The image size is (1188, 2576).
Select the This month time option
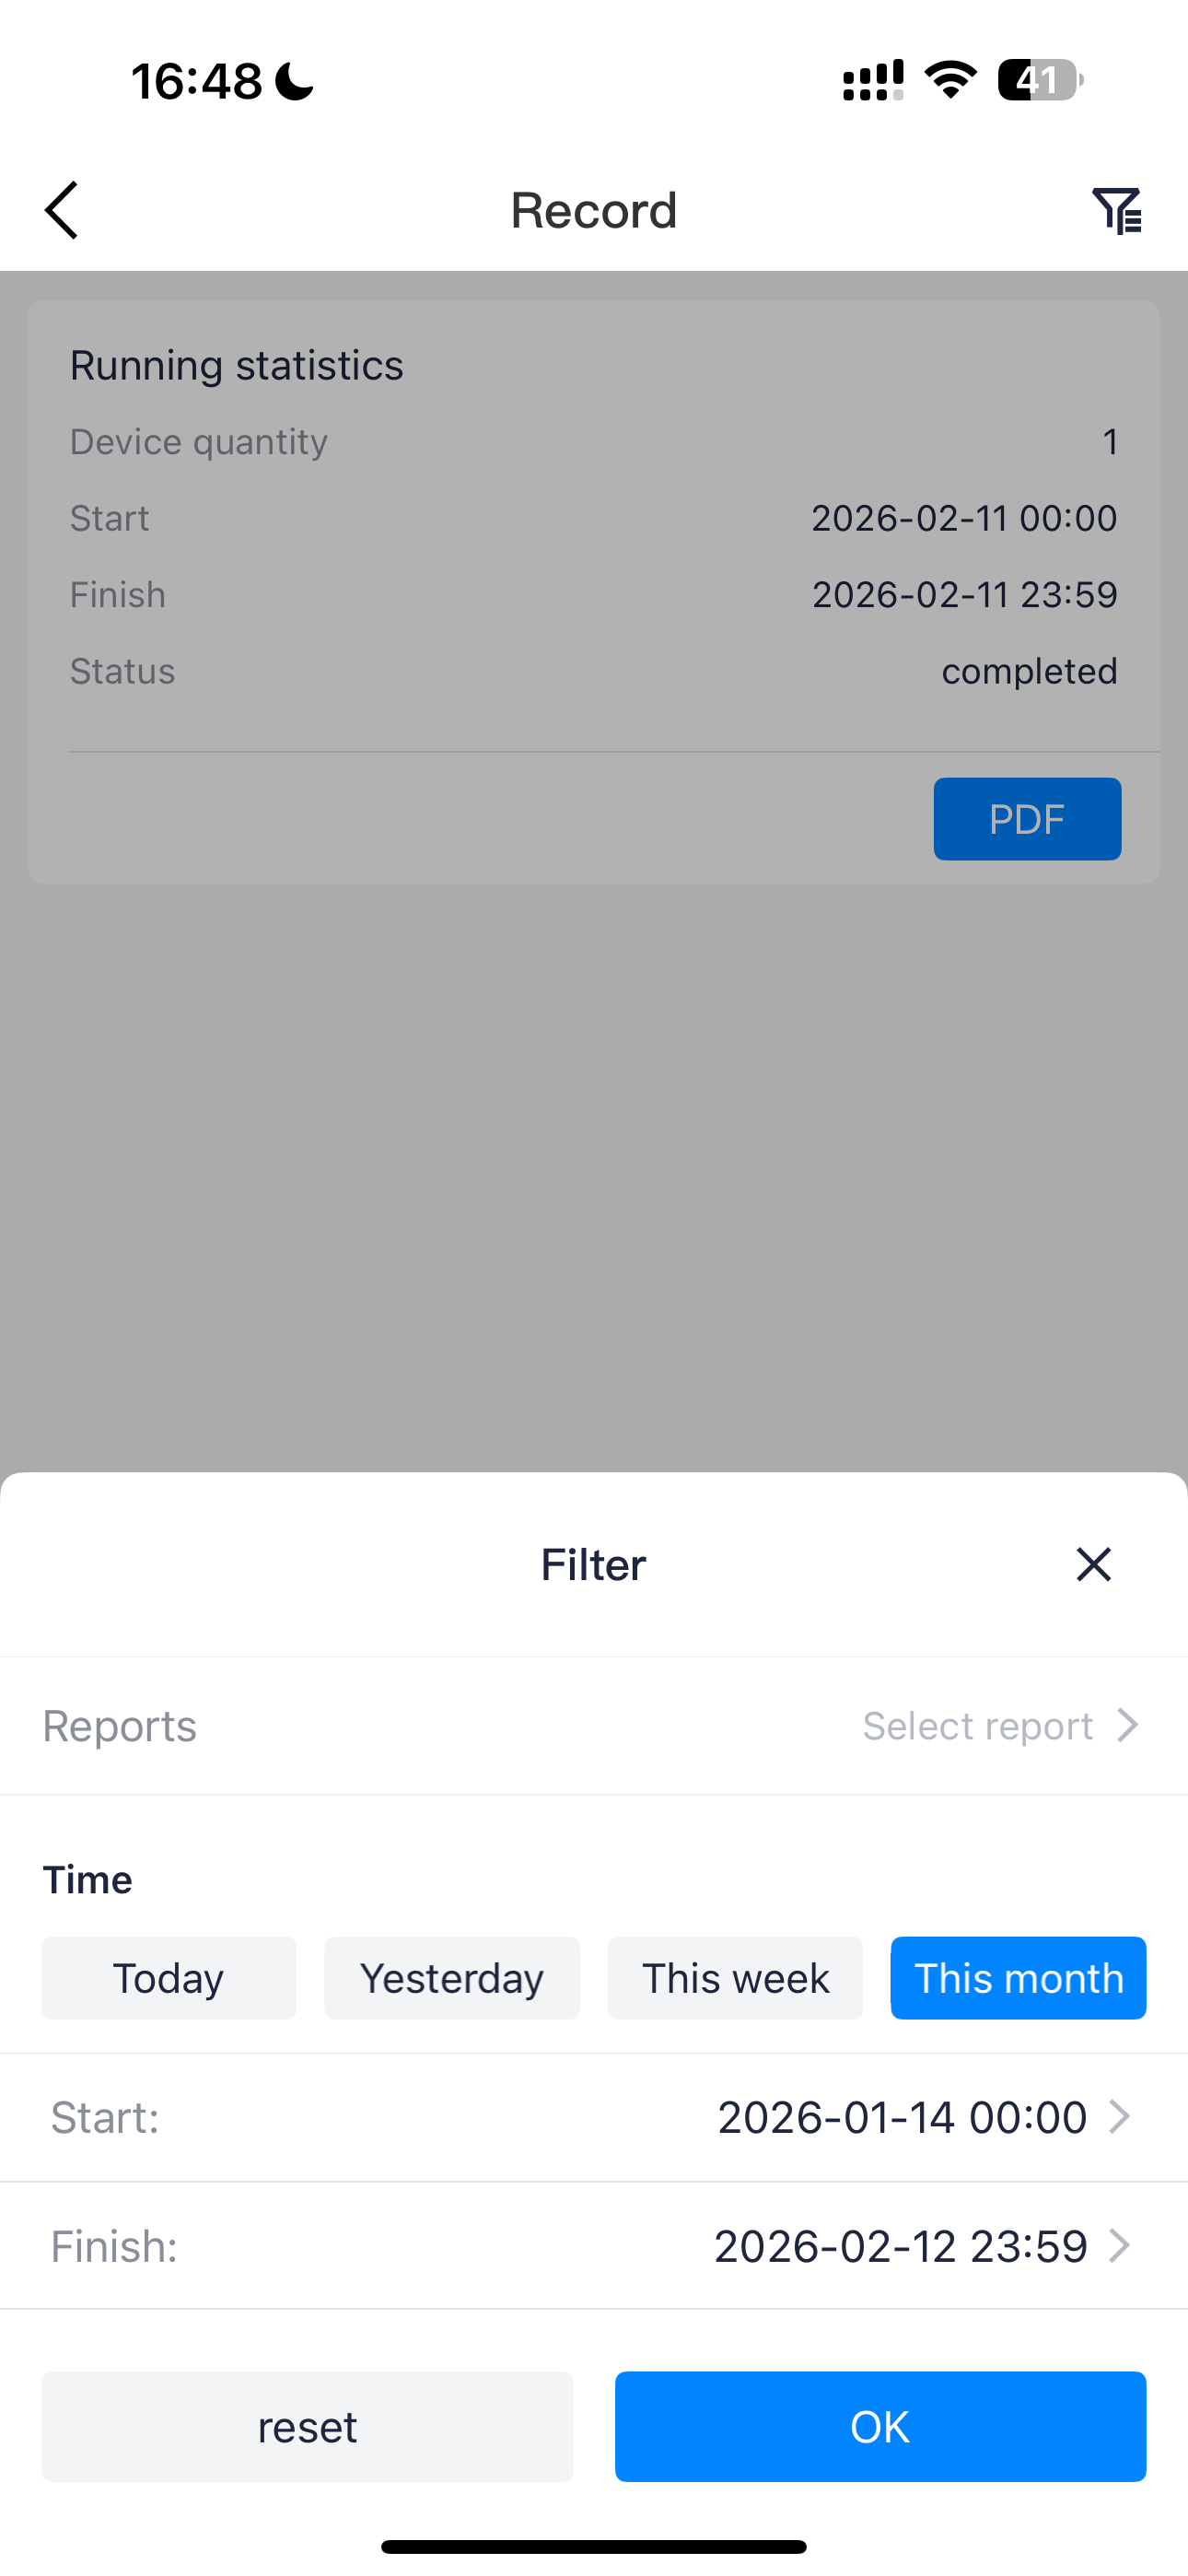pyautogui.click(x=1018, y=1978)
